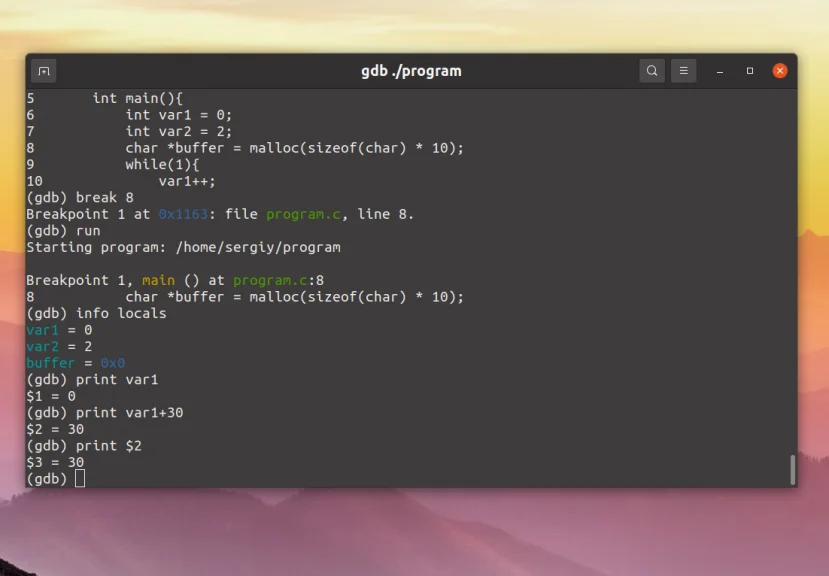Click the '(gdb) break 8' command
This screenshot has width=829, height=576.
(x=80, y=198)
